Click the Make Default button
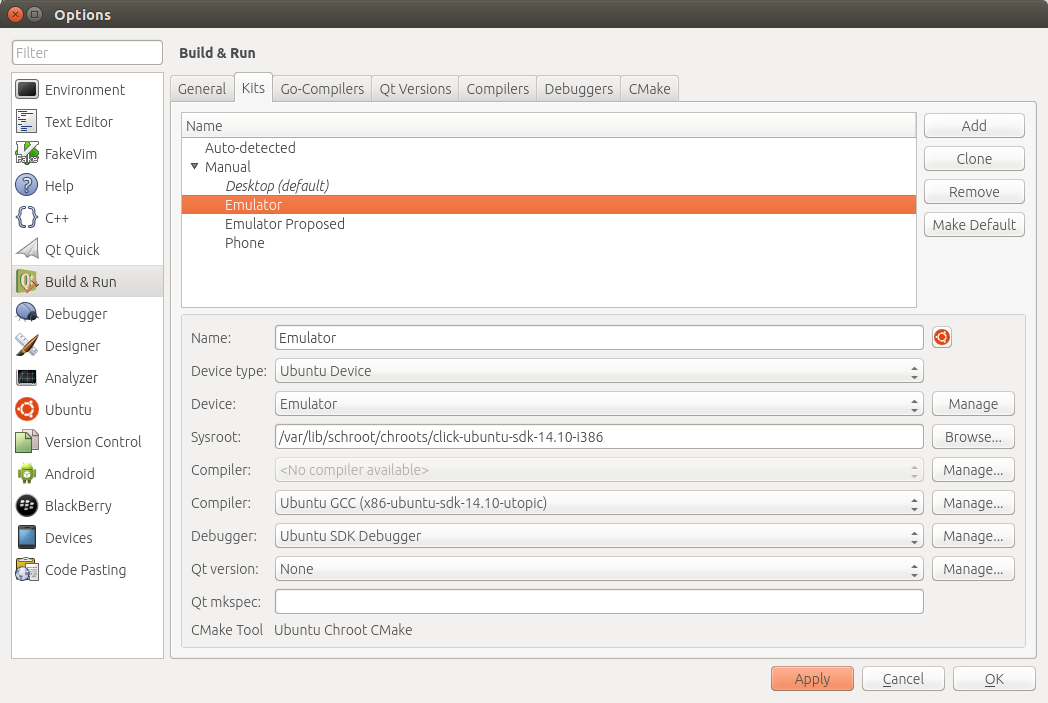Image resolution: width=1048 pixels, height=703 pixels. point(973,225)
